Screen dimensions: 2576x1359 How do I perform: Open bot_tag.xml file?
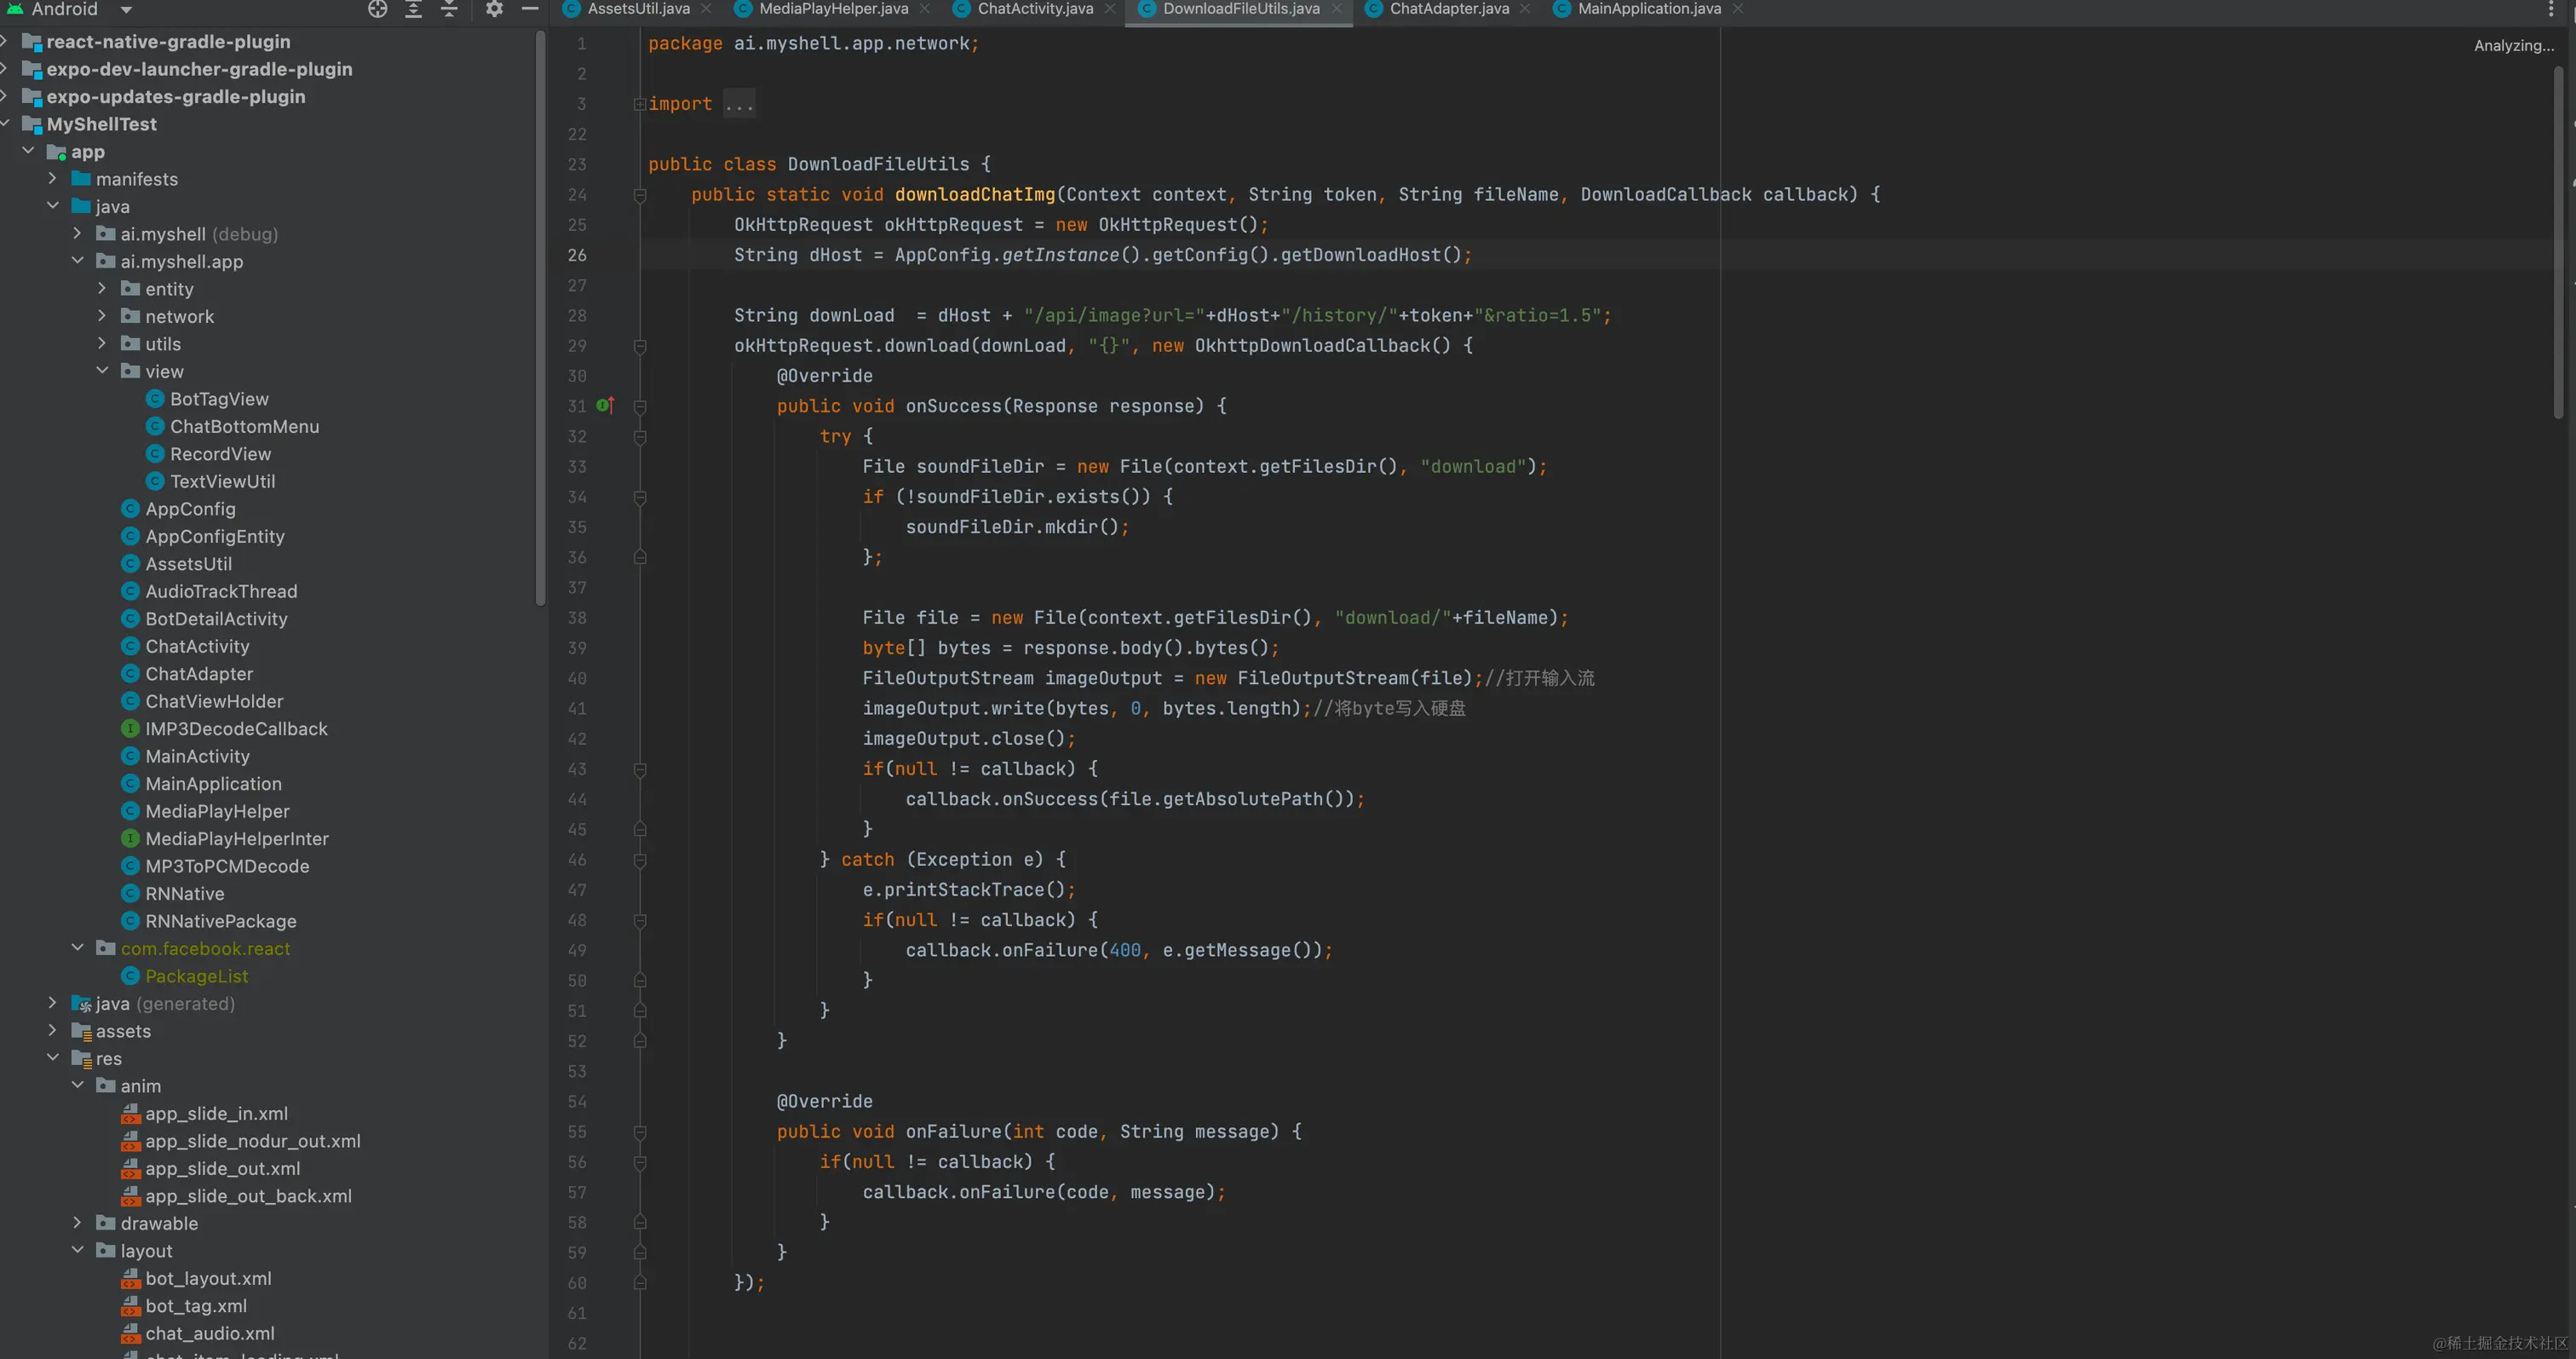point(196,1306)
